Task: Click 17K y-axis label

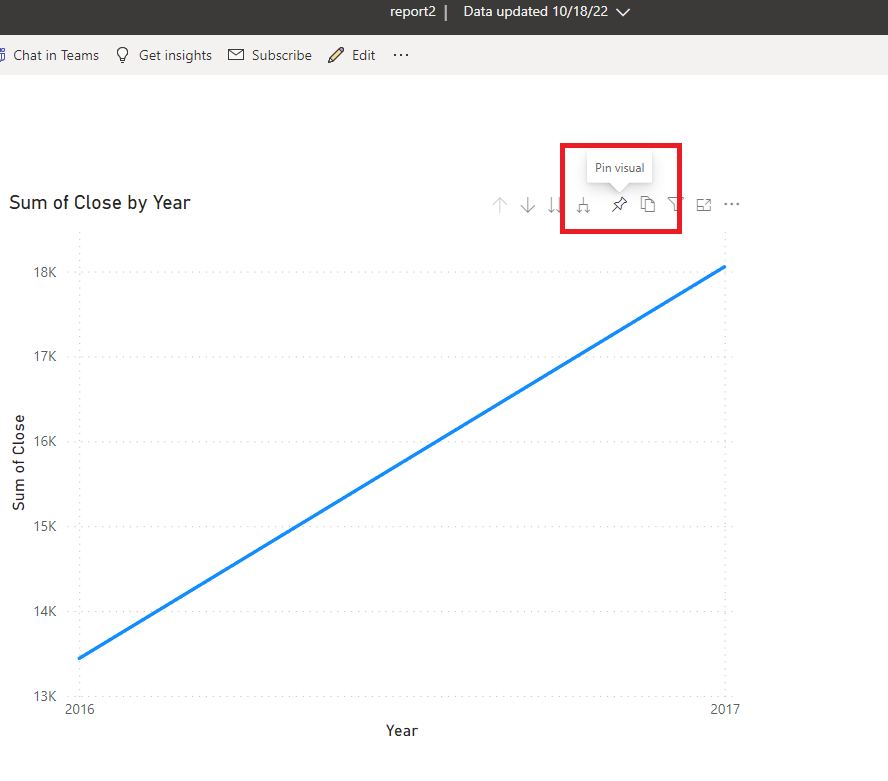Action: point(45,357)
